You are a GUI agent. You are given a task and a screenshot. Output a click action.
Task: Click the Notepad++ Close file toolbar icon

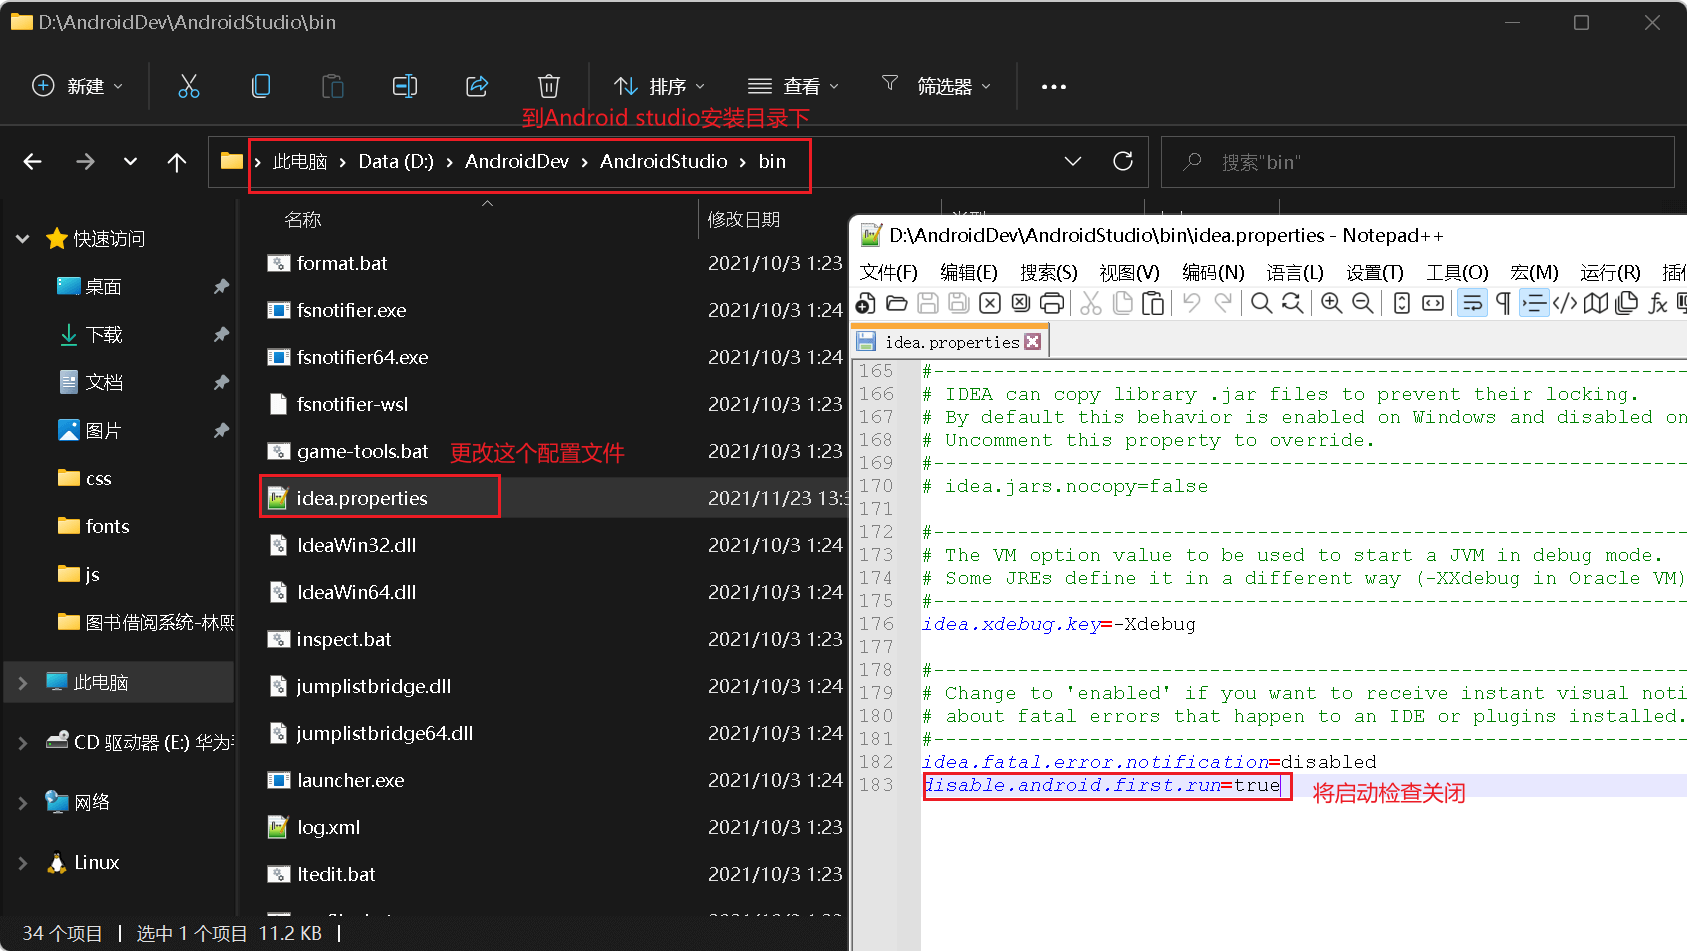[990, 303]
